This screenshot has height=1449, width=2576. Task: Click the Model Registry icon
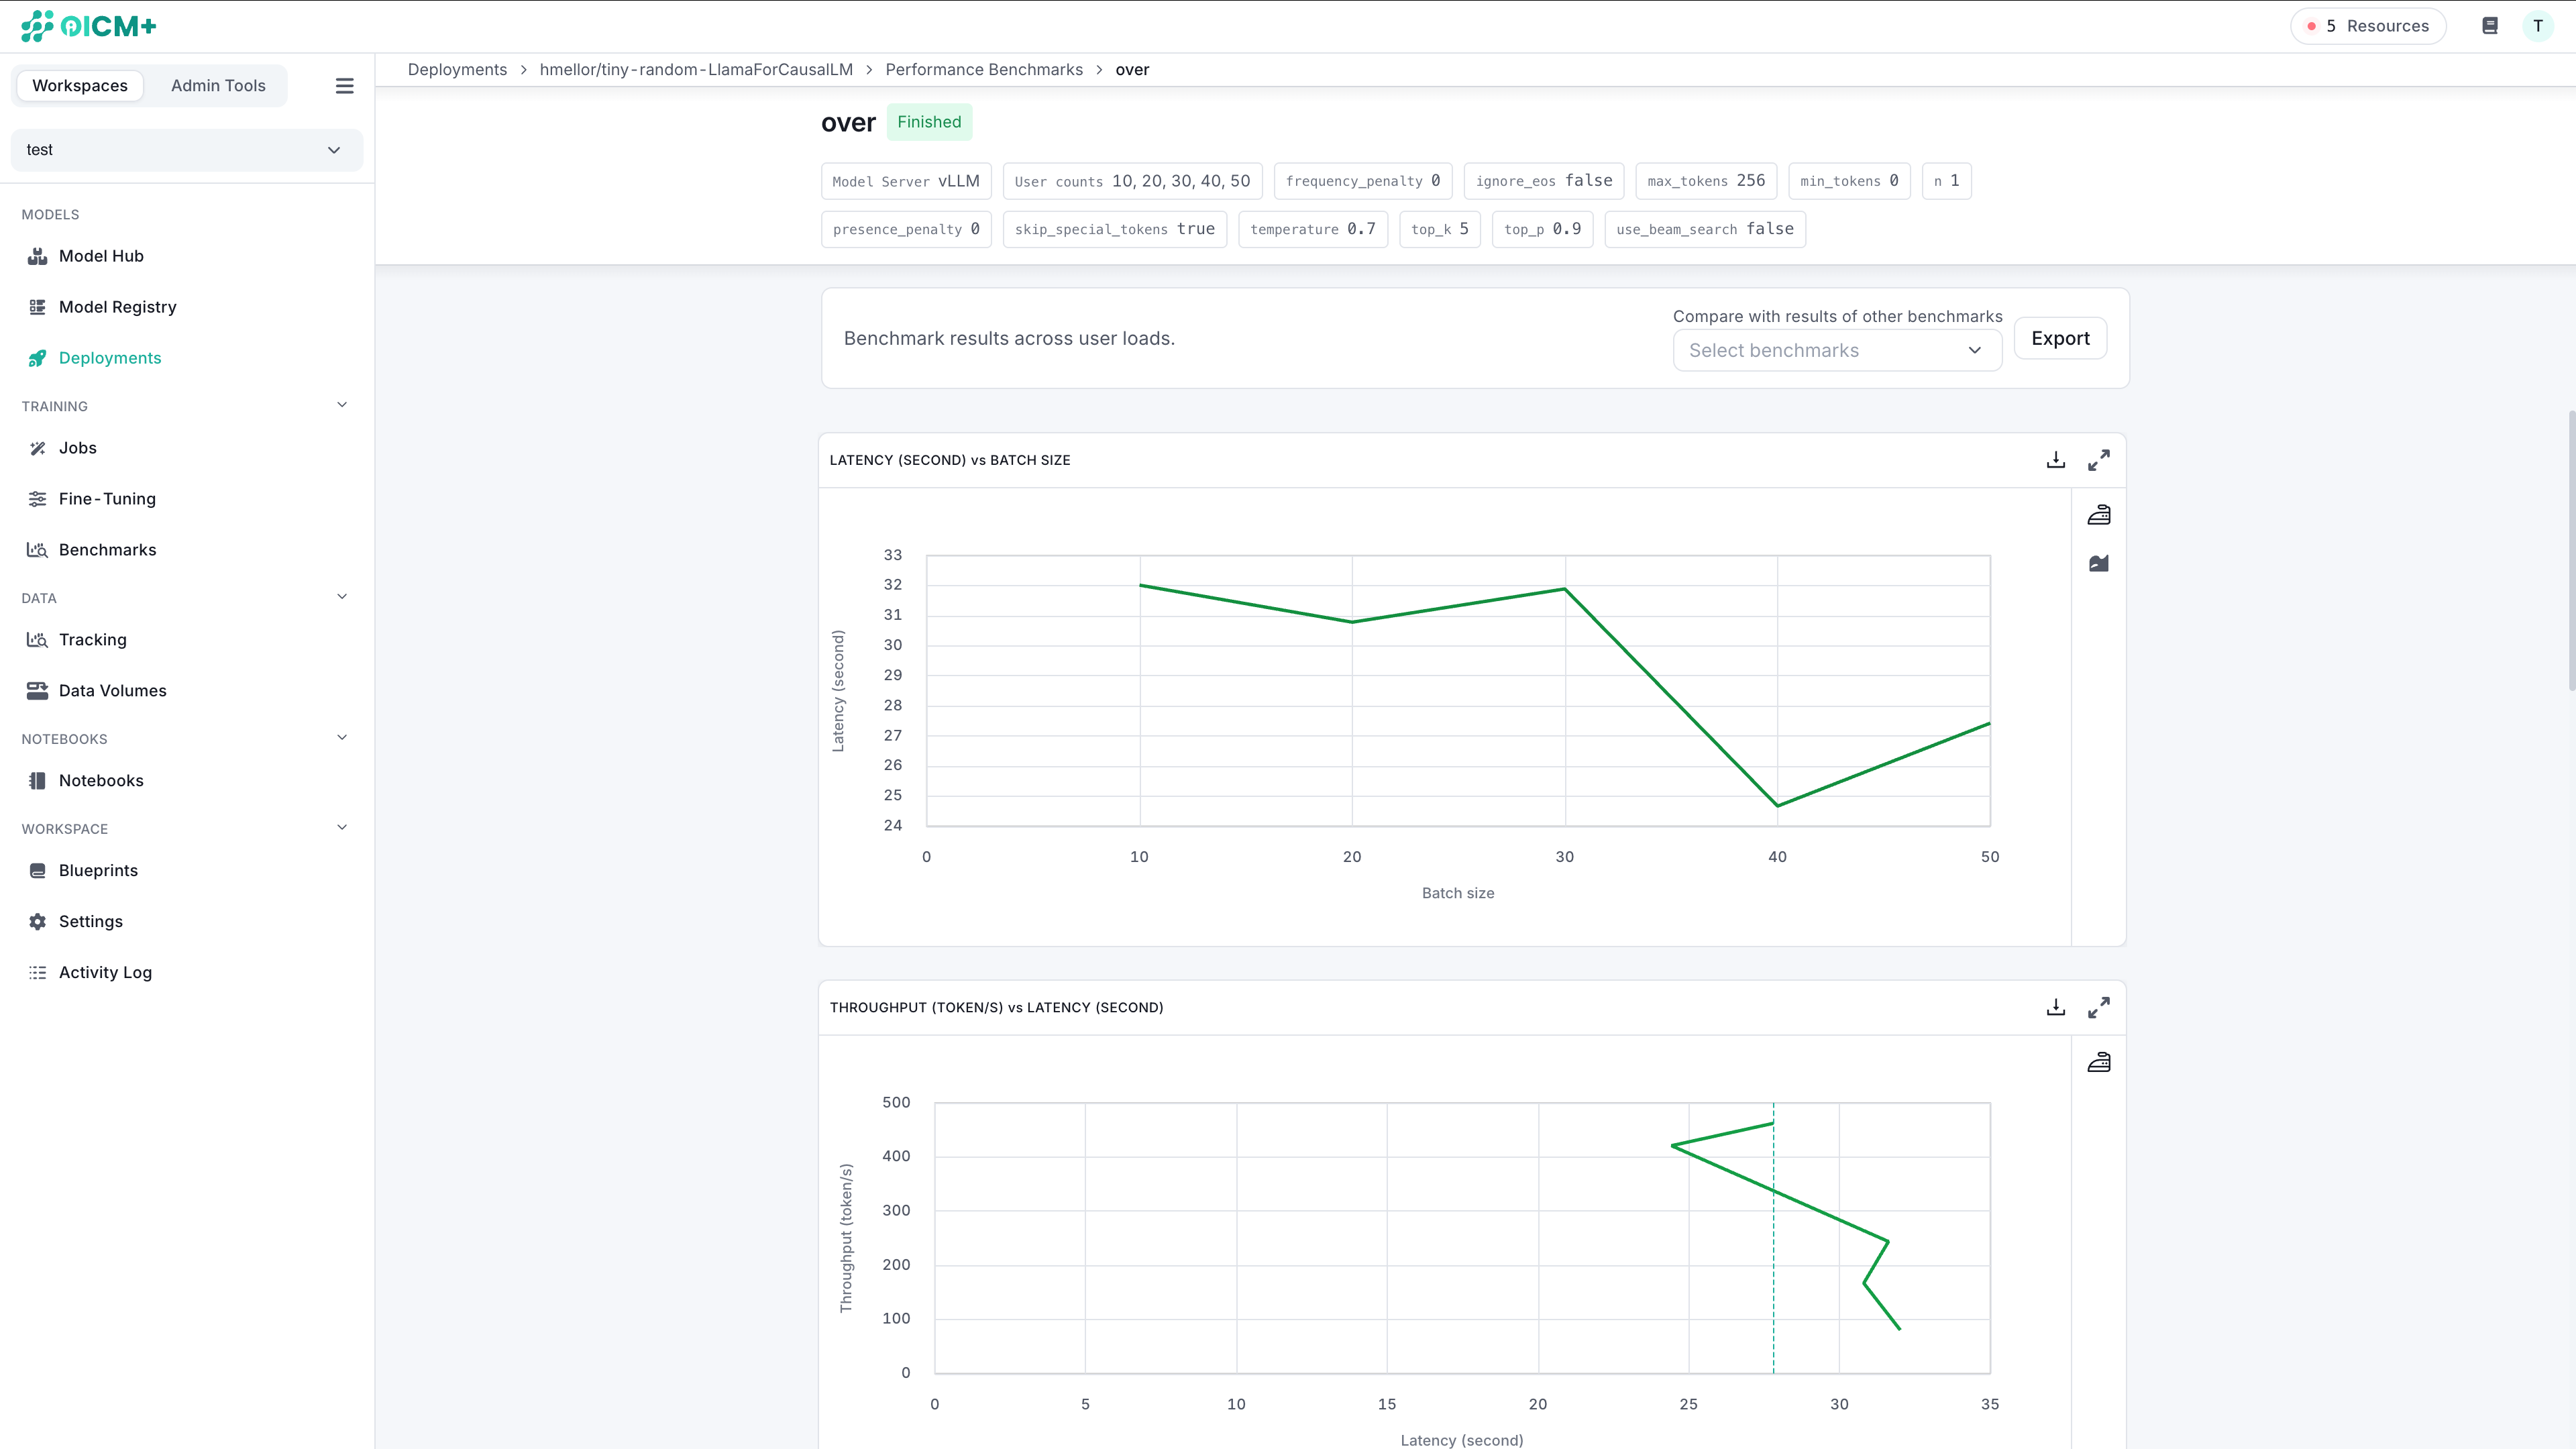click(x=37, y=307)
